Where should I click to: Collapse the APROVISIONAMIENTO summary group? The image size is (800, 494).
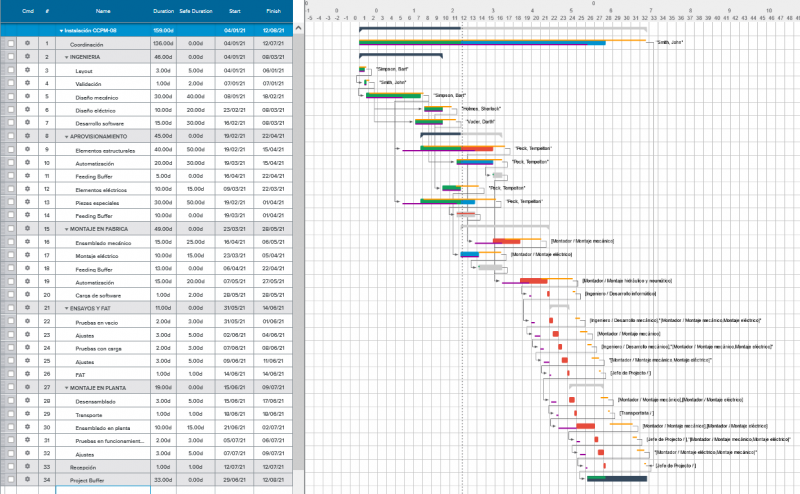67,135
